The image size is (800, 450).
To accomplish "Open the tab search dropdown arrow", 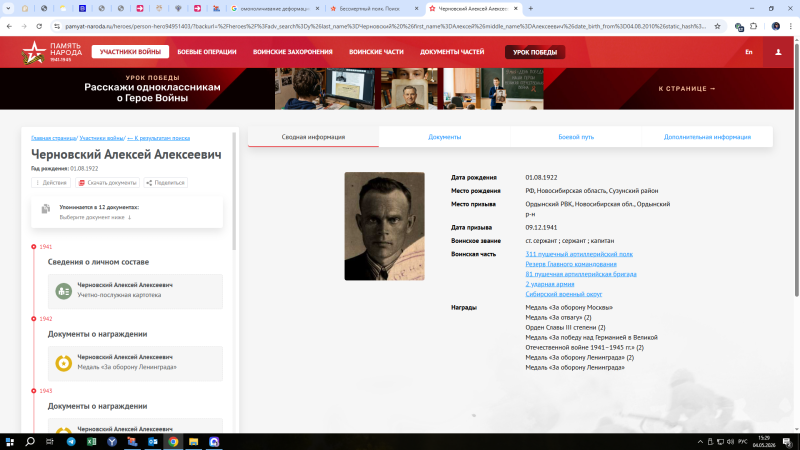I will tap(8, 9).
